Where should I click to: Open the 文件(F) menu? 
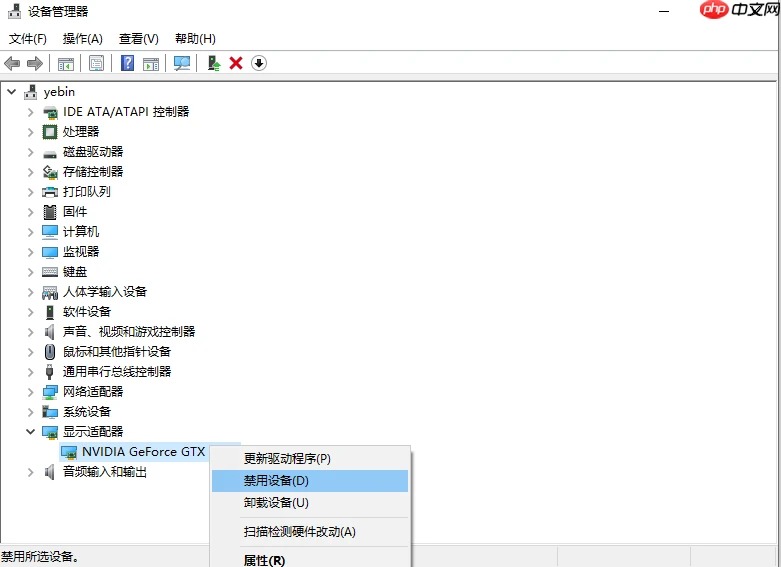coord(28,39)
